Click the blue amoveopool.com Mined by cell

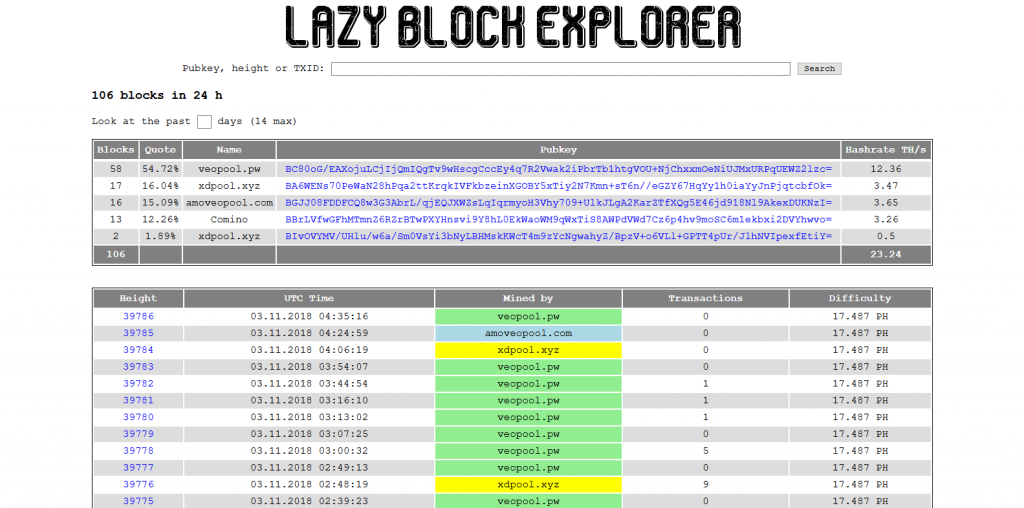[528, 333]
